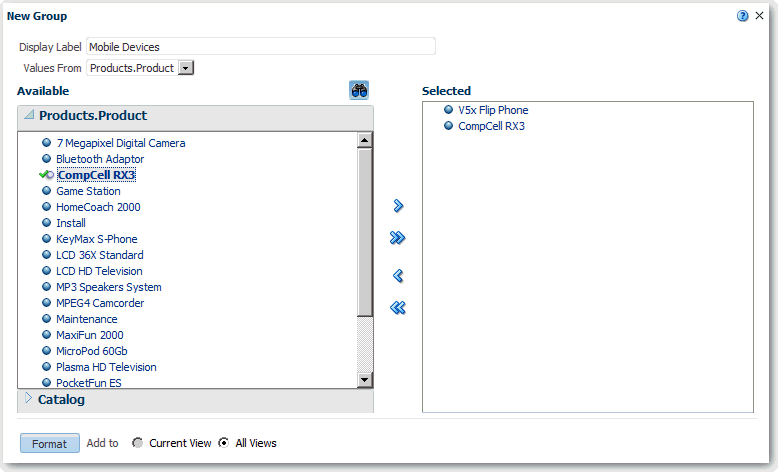Select Bluetooth Adaptor in Available list
This screenshot has height=472, width=778.
point(100,159)
